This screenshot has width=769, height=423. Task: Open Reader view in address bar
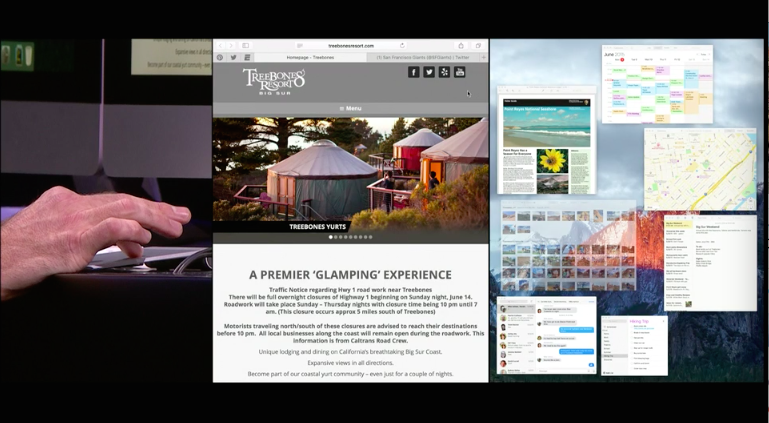coord(300,46)
